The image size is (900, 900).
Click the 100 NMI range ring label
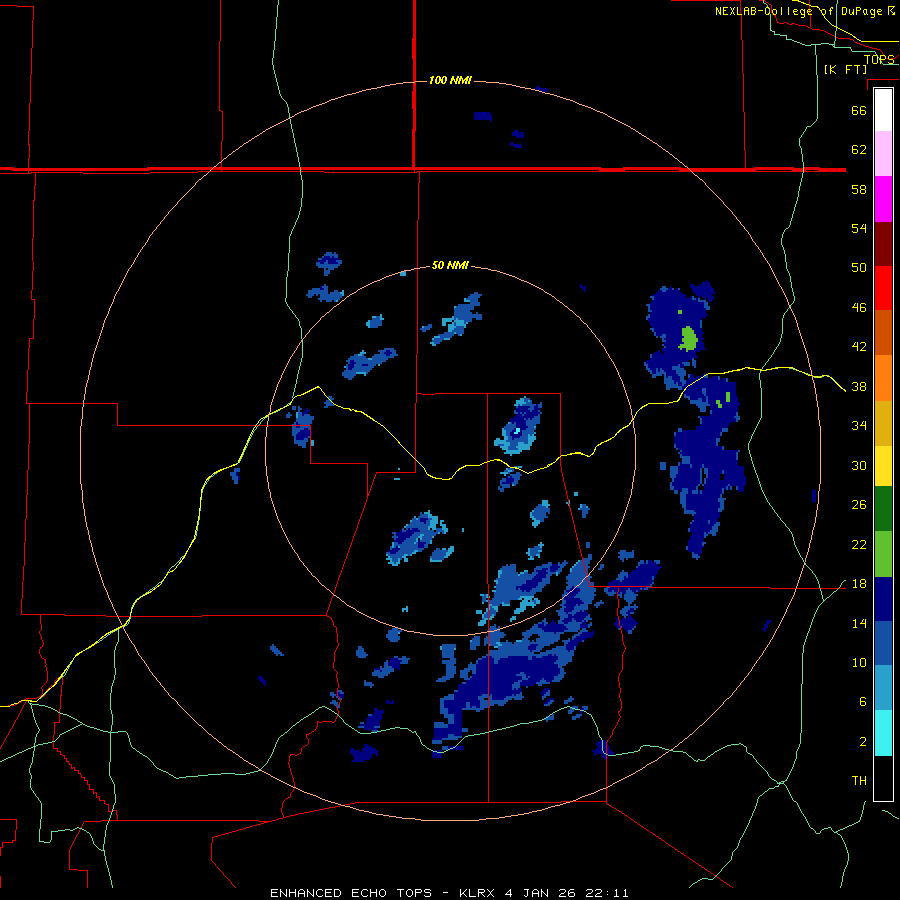click(x=450, y=80)
